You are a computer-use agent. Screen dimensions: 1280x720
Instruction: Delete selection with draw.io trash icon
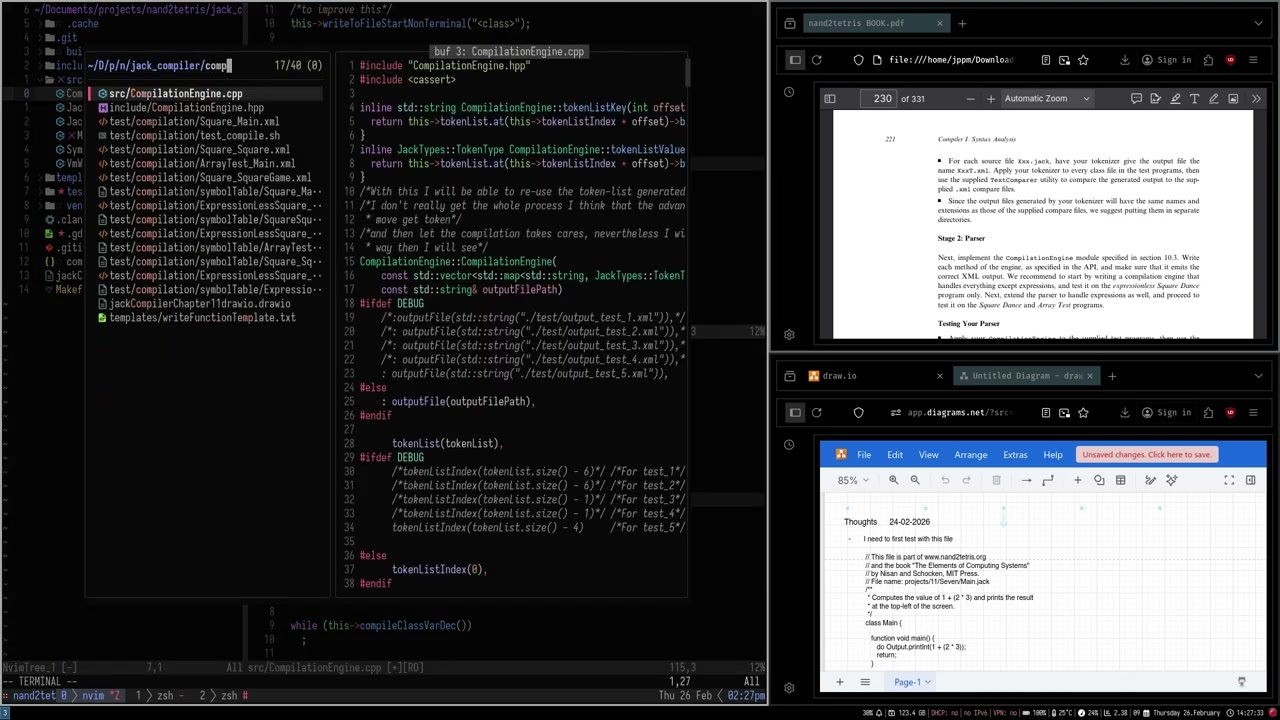tap(996, 481)
